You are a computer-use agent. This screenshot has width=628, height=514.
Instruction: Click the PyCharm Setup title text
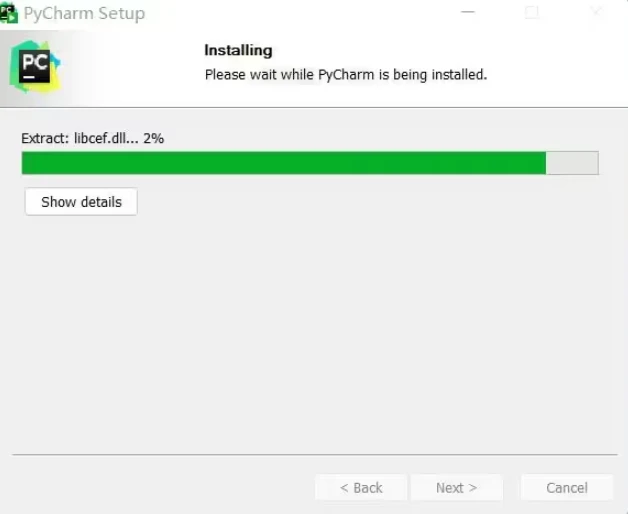84,13
